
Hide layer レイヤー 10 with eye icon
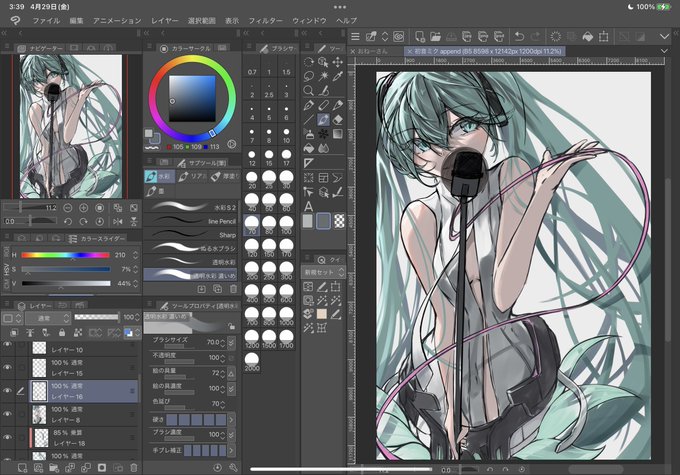7,345
